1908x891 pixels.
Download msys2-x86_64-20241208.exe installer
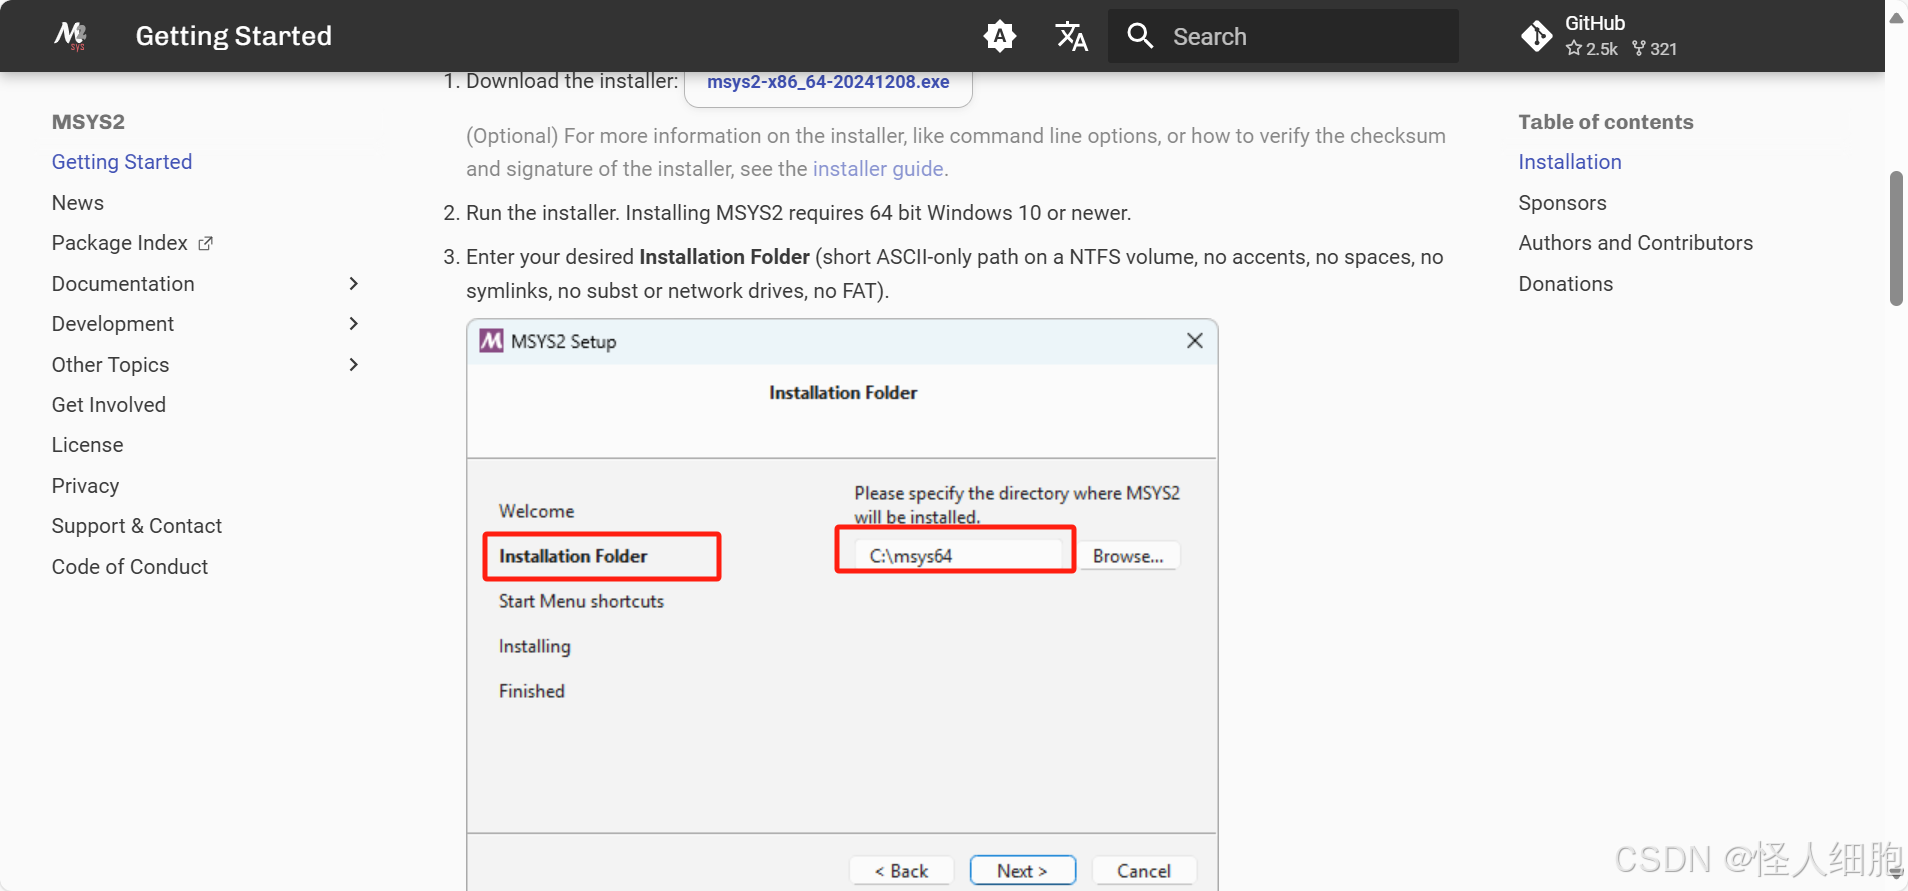828,82
